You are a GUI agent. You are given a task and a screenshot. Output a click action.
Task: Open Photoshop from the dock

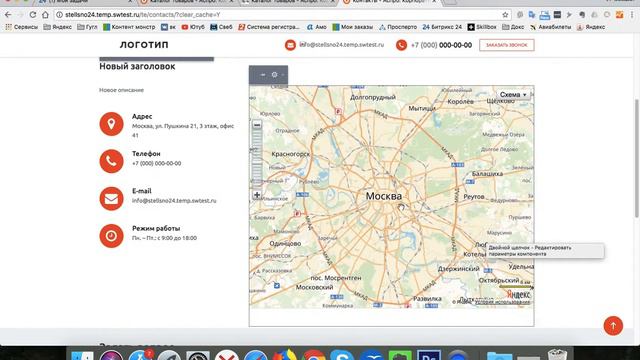pyautogui.click(x=429, y=355)
